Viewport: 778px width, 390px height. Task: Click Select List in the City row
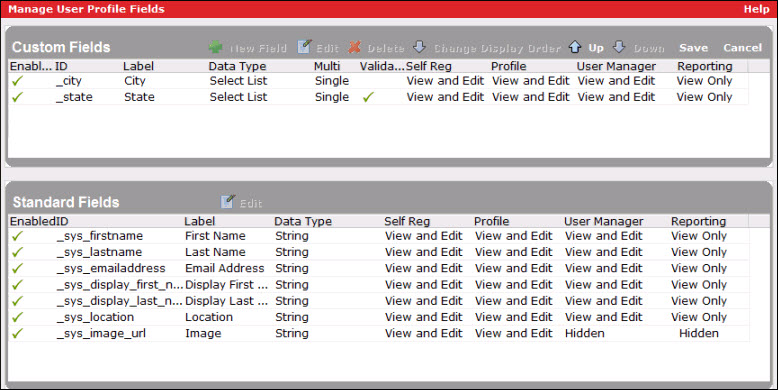coord(238,81)
